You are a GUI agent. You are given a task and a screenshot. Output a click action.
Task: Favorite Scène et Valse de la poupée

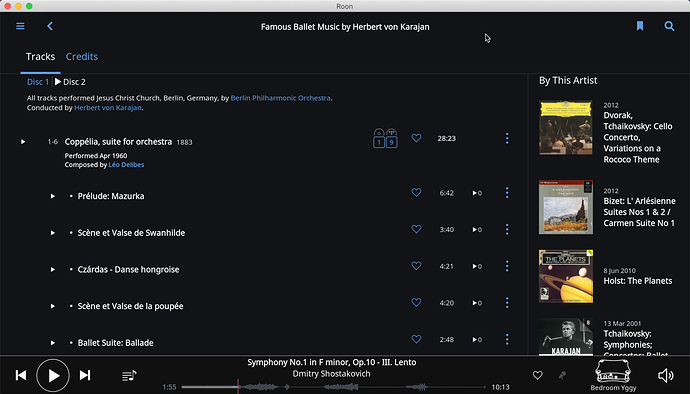point(416,302)
